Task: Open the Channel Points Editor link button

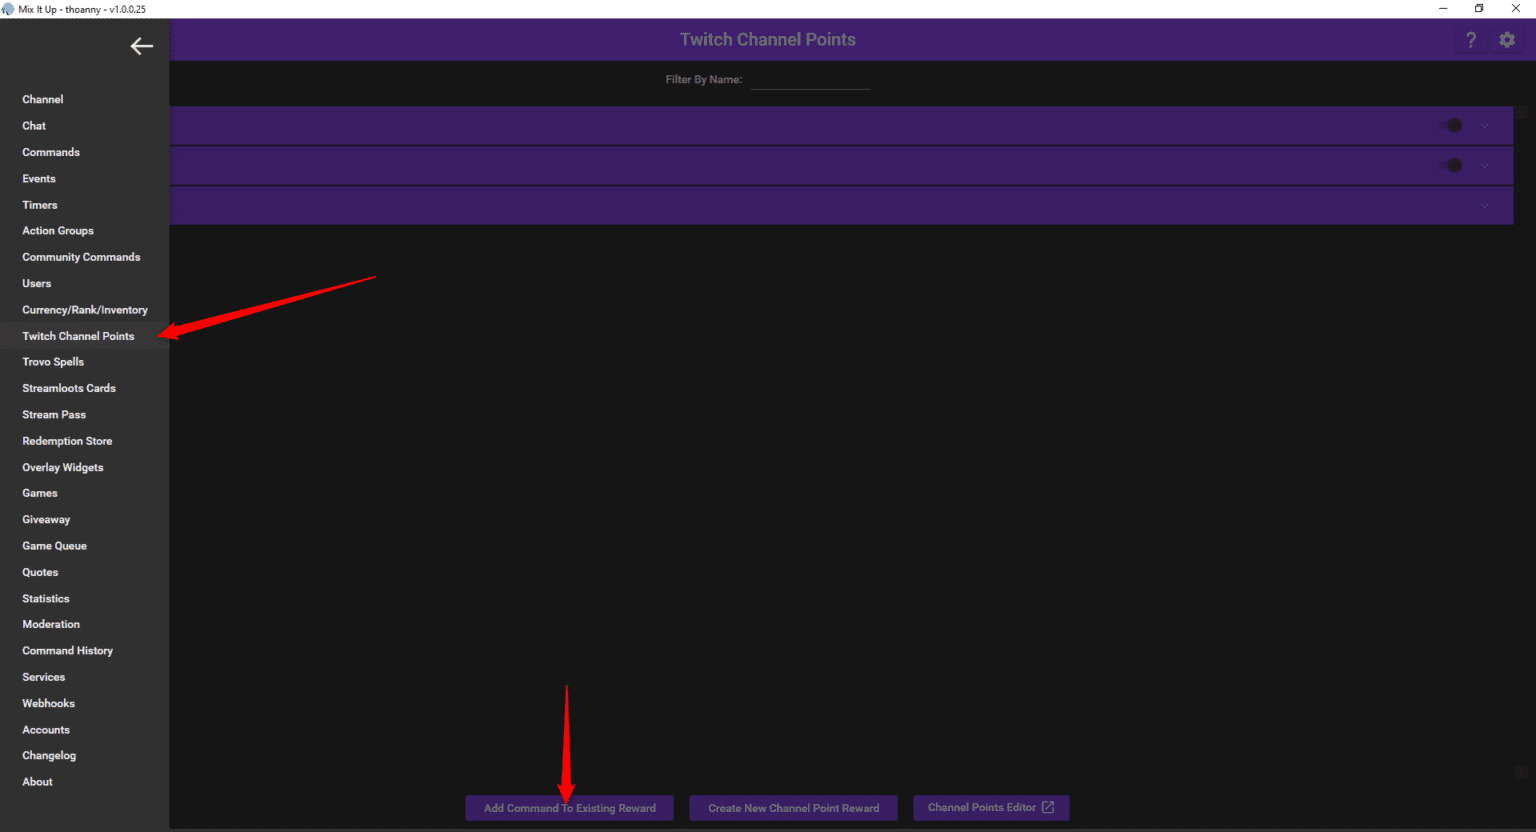Action: [991, 808]
